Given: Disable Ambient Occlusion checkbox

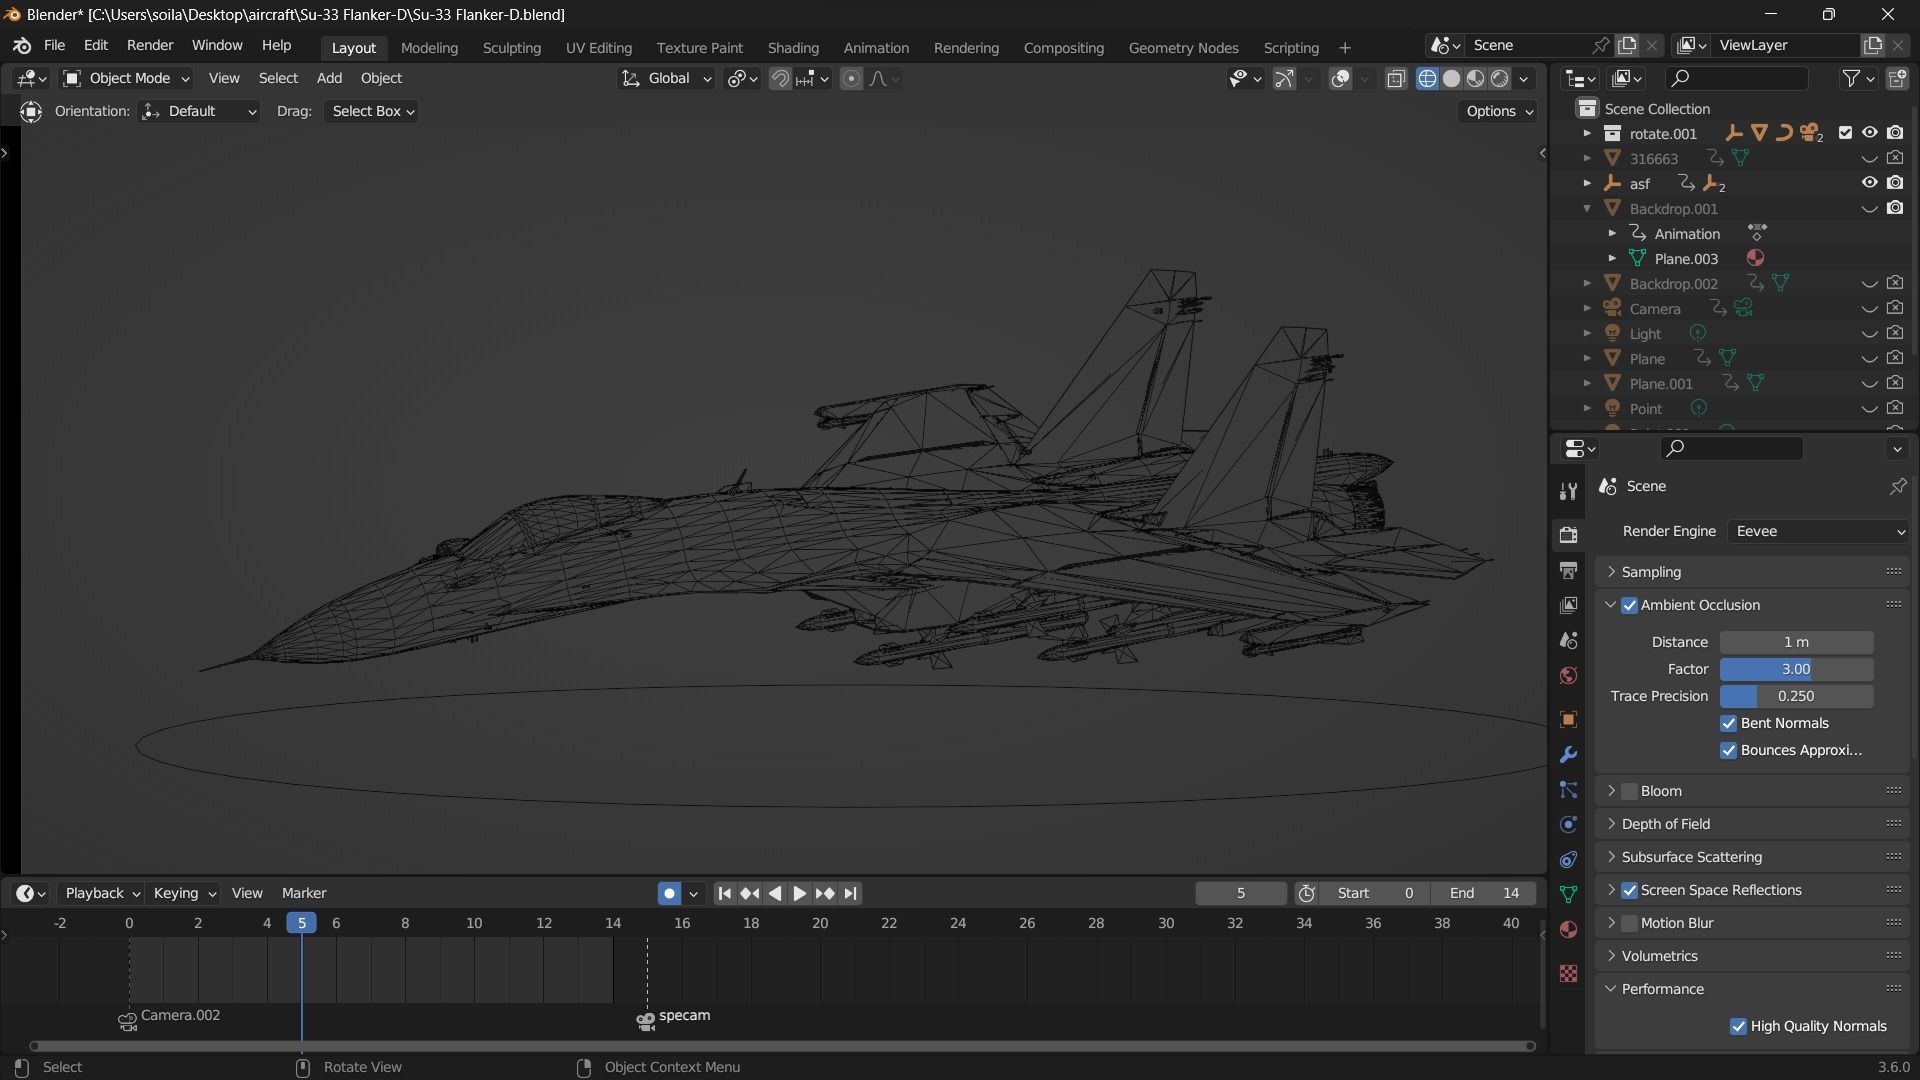Looking at the screenshot, I should (x=1630, y=605).
